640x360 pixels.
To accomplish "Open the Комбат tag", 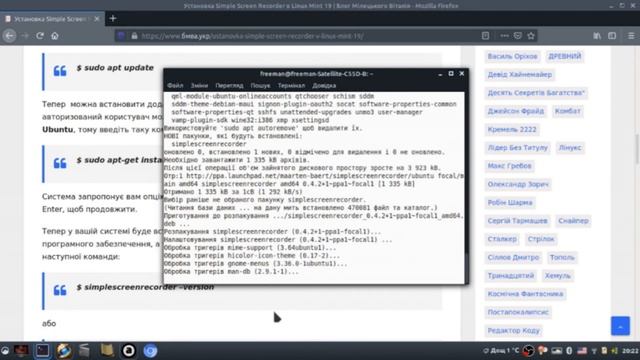I will 567,111.
